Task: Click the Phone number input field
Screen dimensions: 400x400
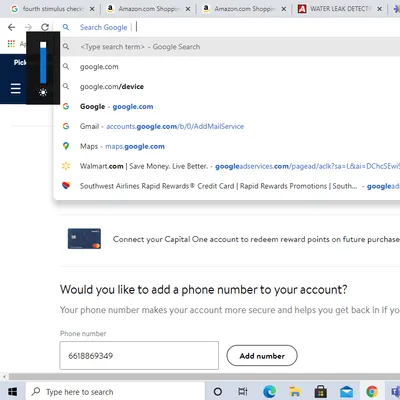Action: point(139,356)
